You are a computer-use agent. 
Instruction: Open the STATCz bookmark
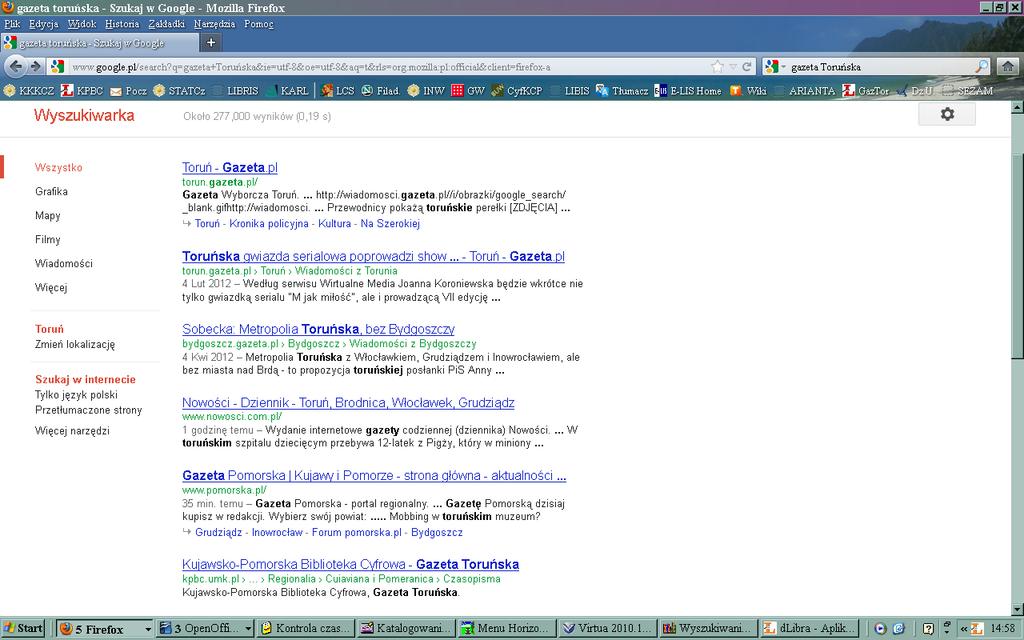point(179,91)
